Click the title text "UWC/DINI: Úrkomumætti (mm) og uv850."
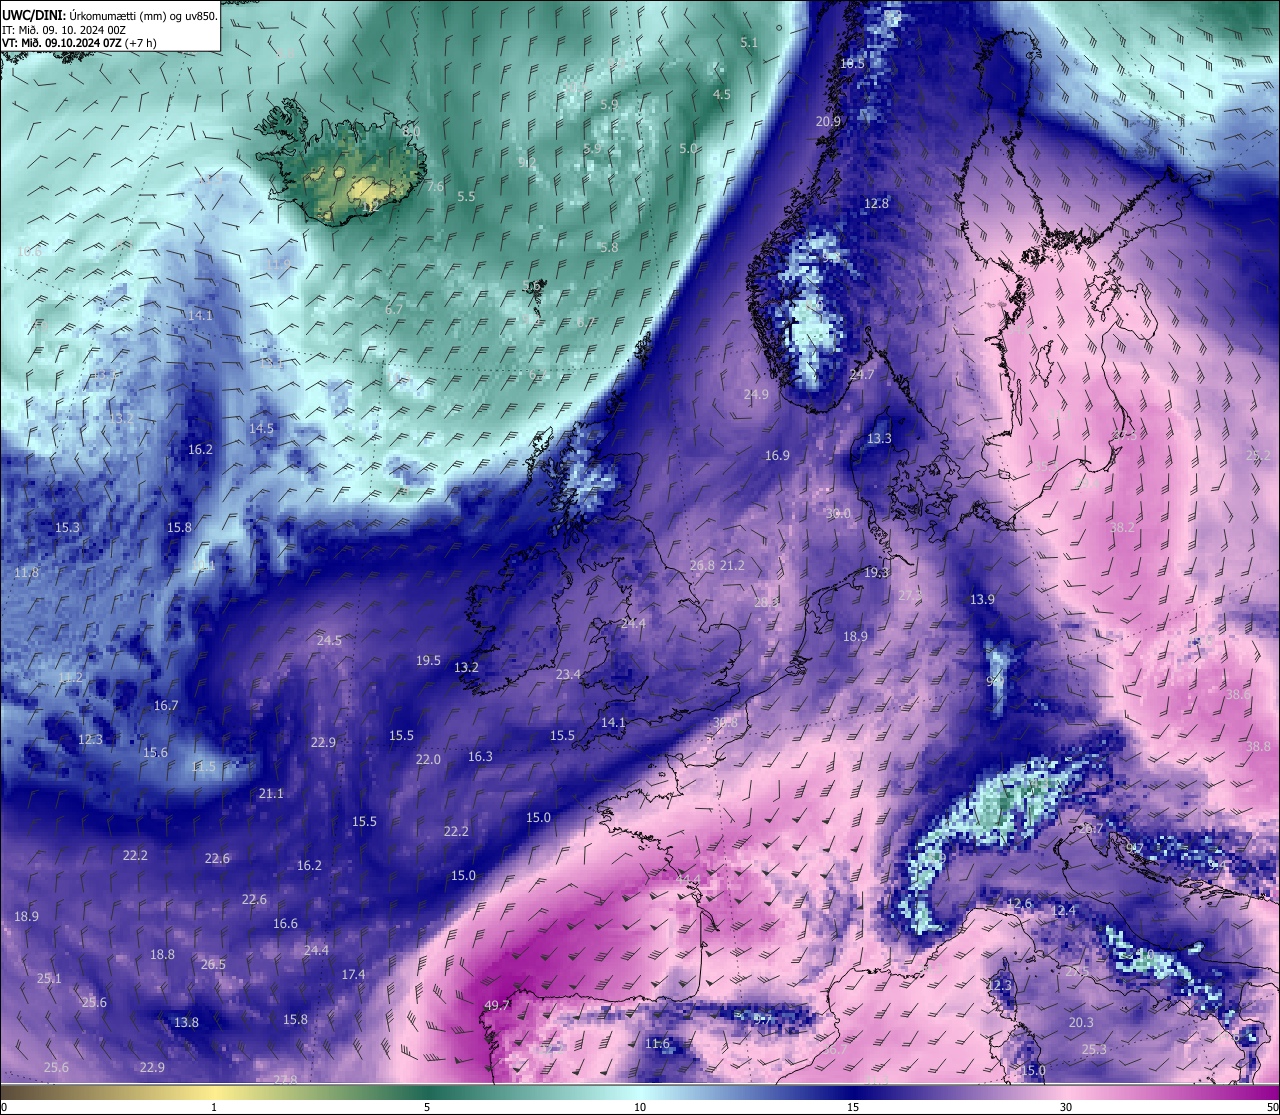The height and width of the screenshot is (1115, 1280). pos(109,15)
